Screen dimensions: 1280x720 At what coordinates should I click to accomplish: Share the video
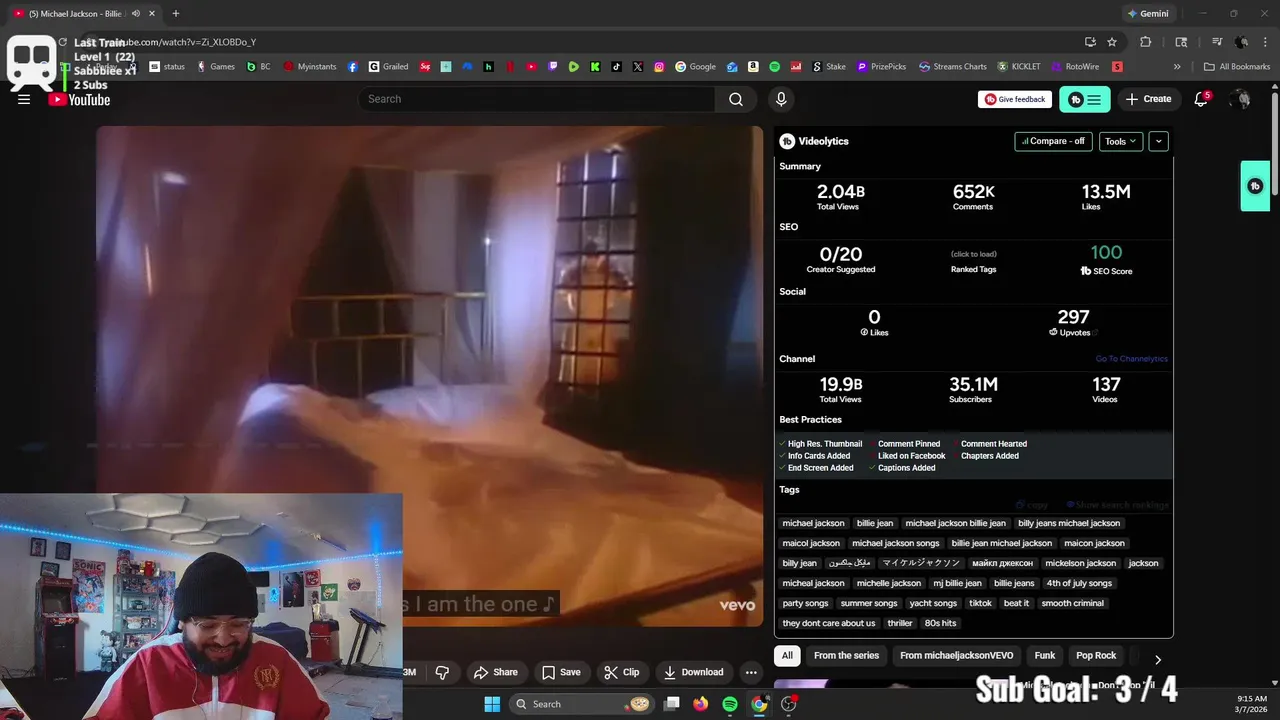tap(496, 672)
